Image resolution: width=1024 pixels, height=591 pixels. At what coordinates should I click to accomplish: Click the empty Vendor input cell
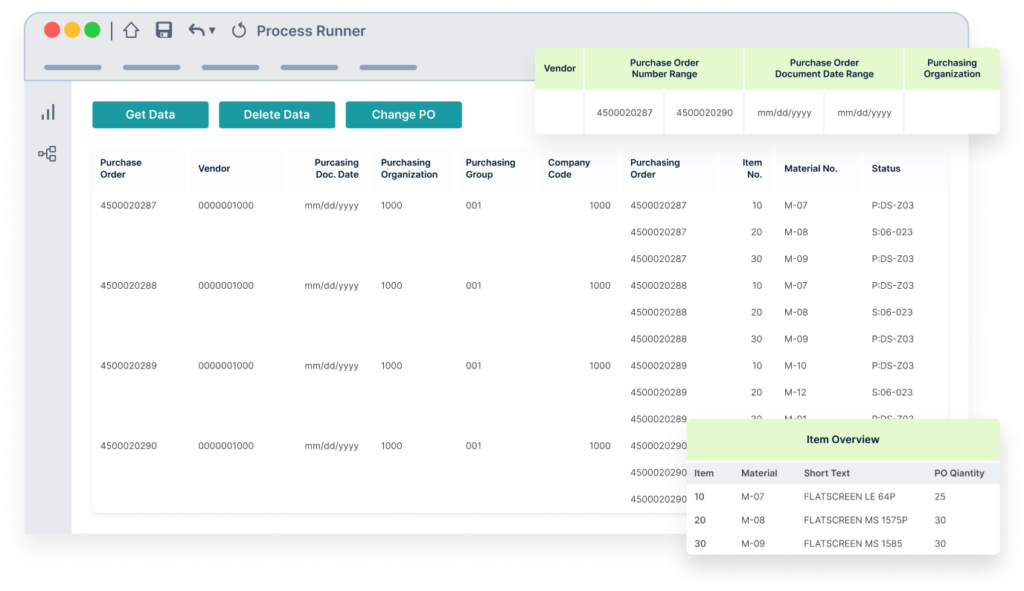click(559, 113)
